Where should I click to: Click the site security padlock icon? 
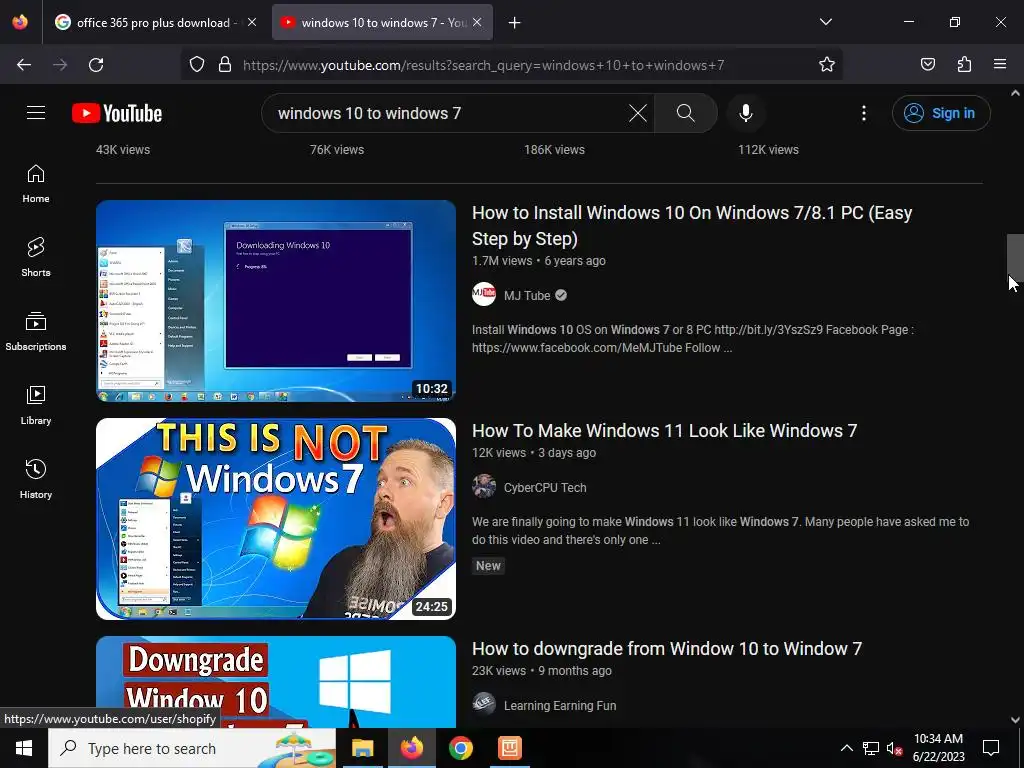click(225, 65)
